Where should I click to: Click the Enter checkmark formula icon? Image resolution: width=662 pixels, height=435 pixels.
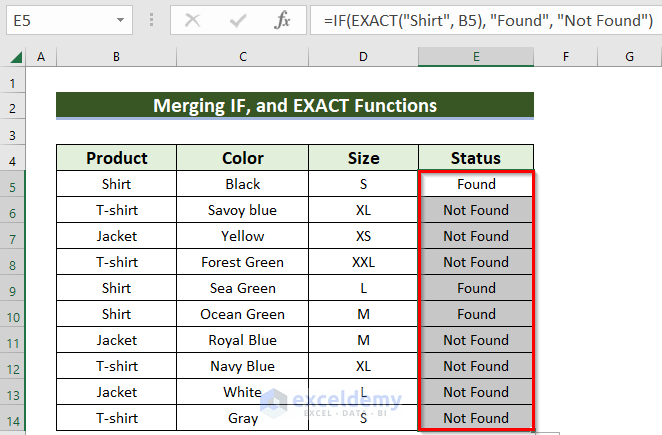[238, 19]
